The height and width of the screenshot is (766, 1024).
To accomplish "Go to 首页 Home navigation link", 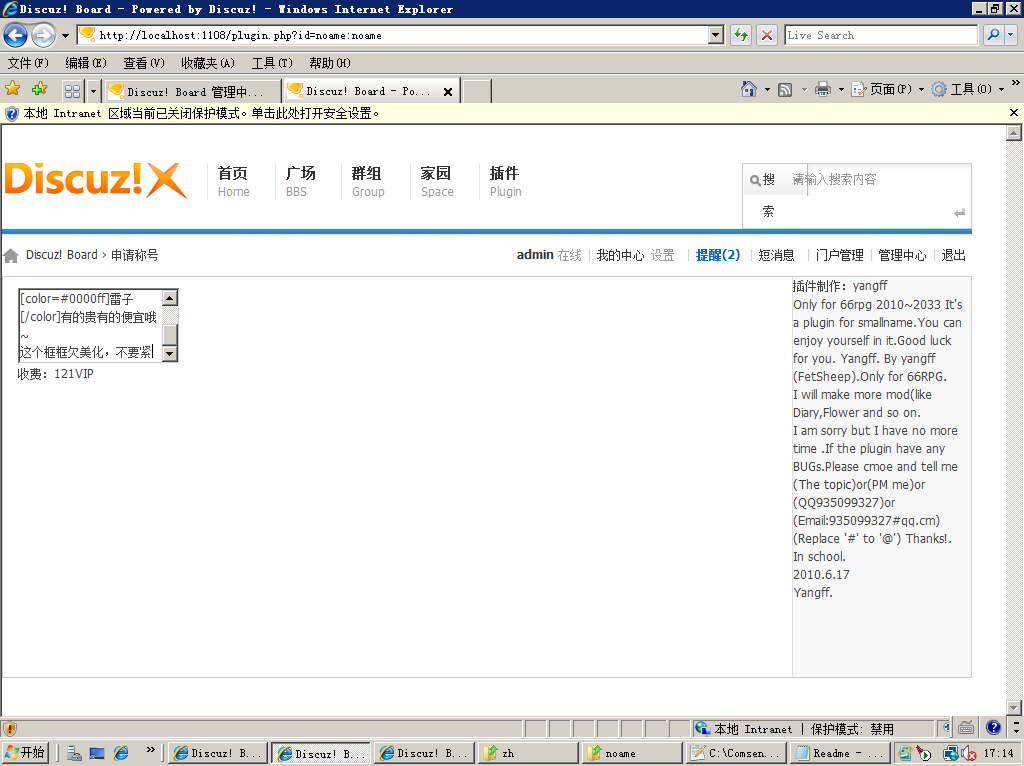I will coord(233,181).
